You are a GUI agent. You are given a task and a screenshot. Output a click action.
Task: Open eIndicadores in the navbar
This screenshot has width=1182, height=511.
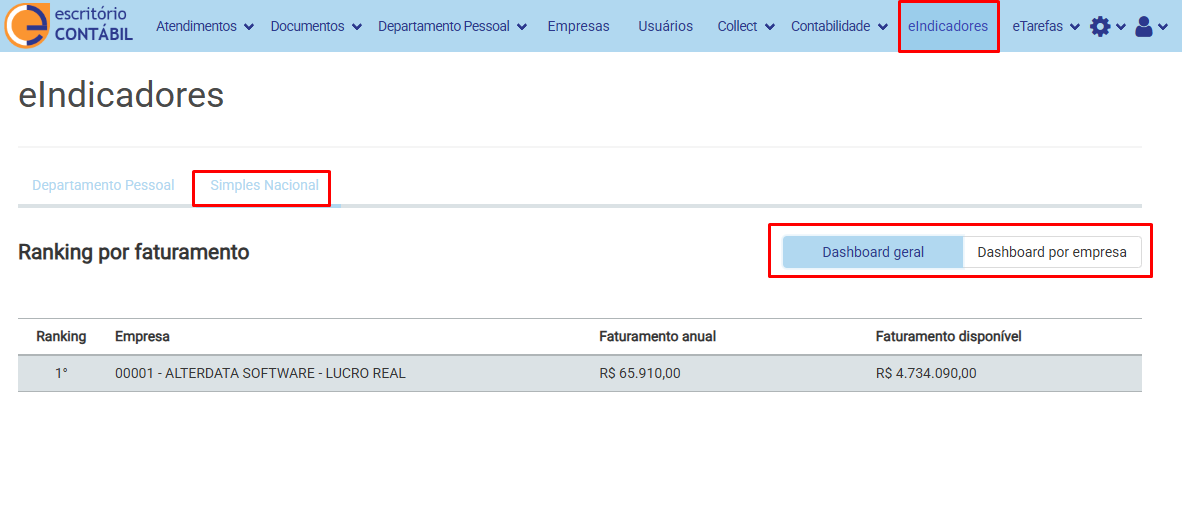(948, 26)
